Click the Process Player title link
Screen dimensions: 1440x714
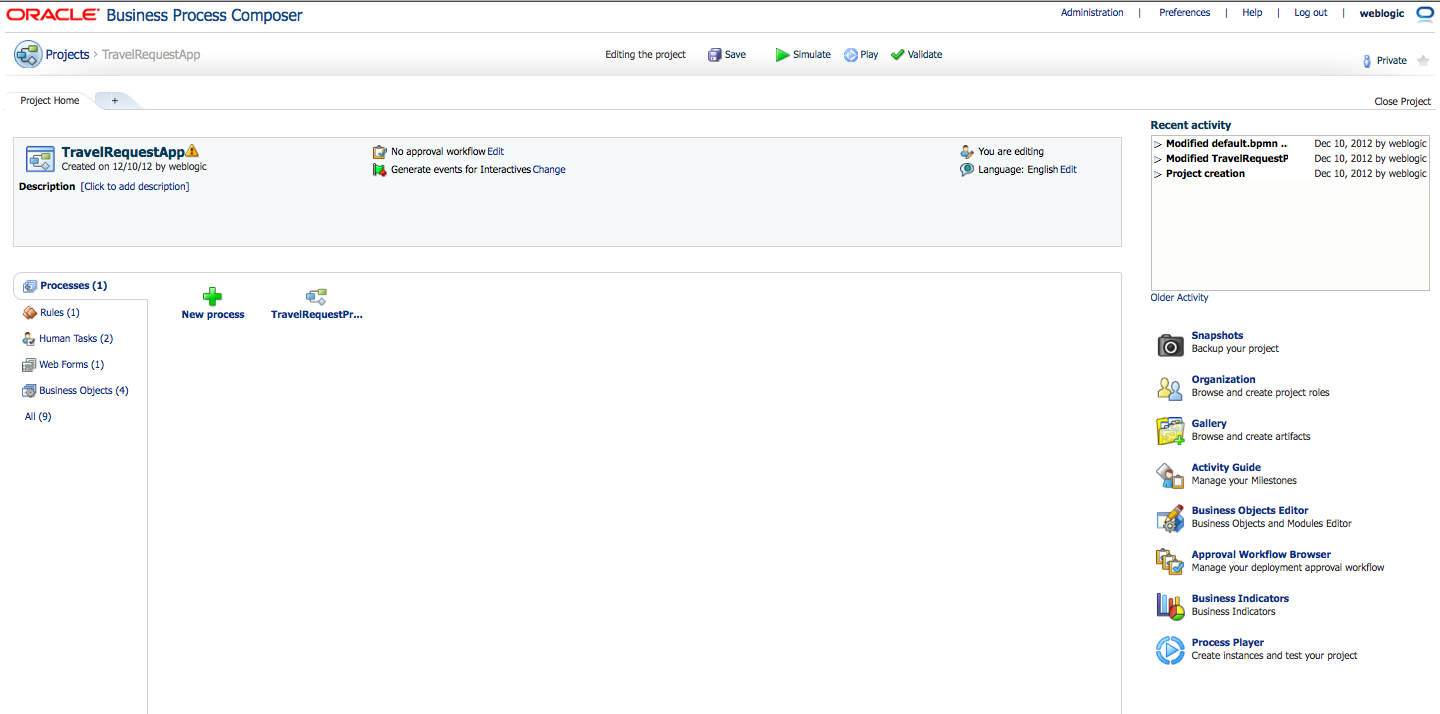1228,643
